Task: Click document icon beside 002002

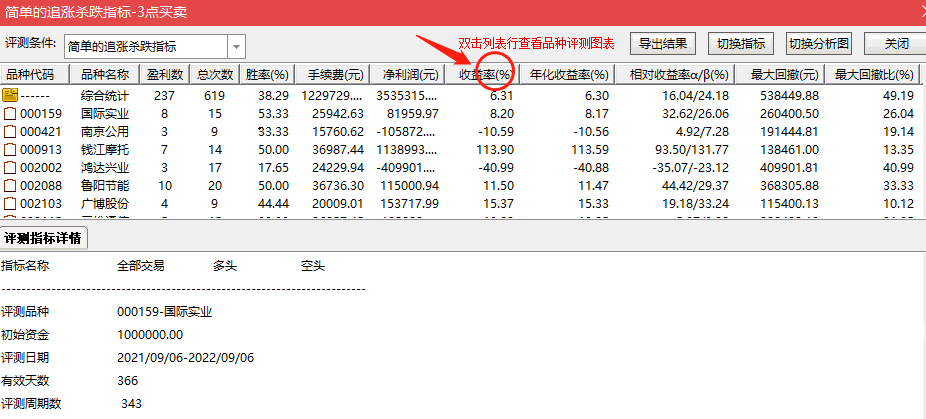Action: pos(9,168)
